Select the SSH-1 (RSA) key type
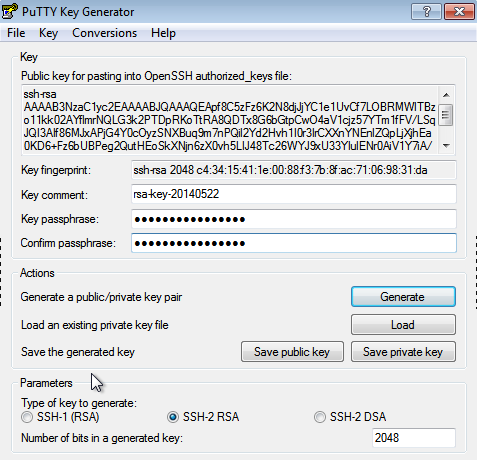The width and height of the screenshot is (477, 460). 27,417
